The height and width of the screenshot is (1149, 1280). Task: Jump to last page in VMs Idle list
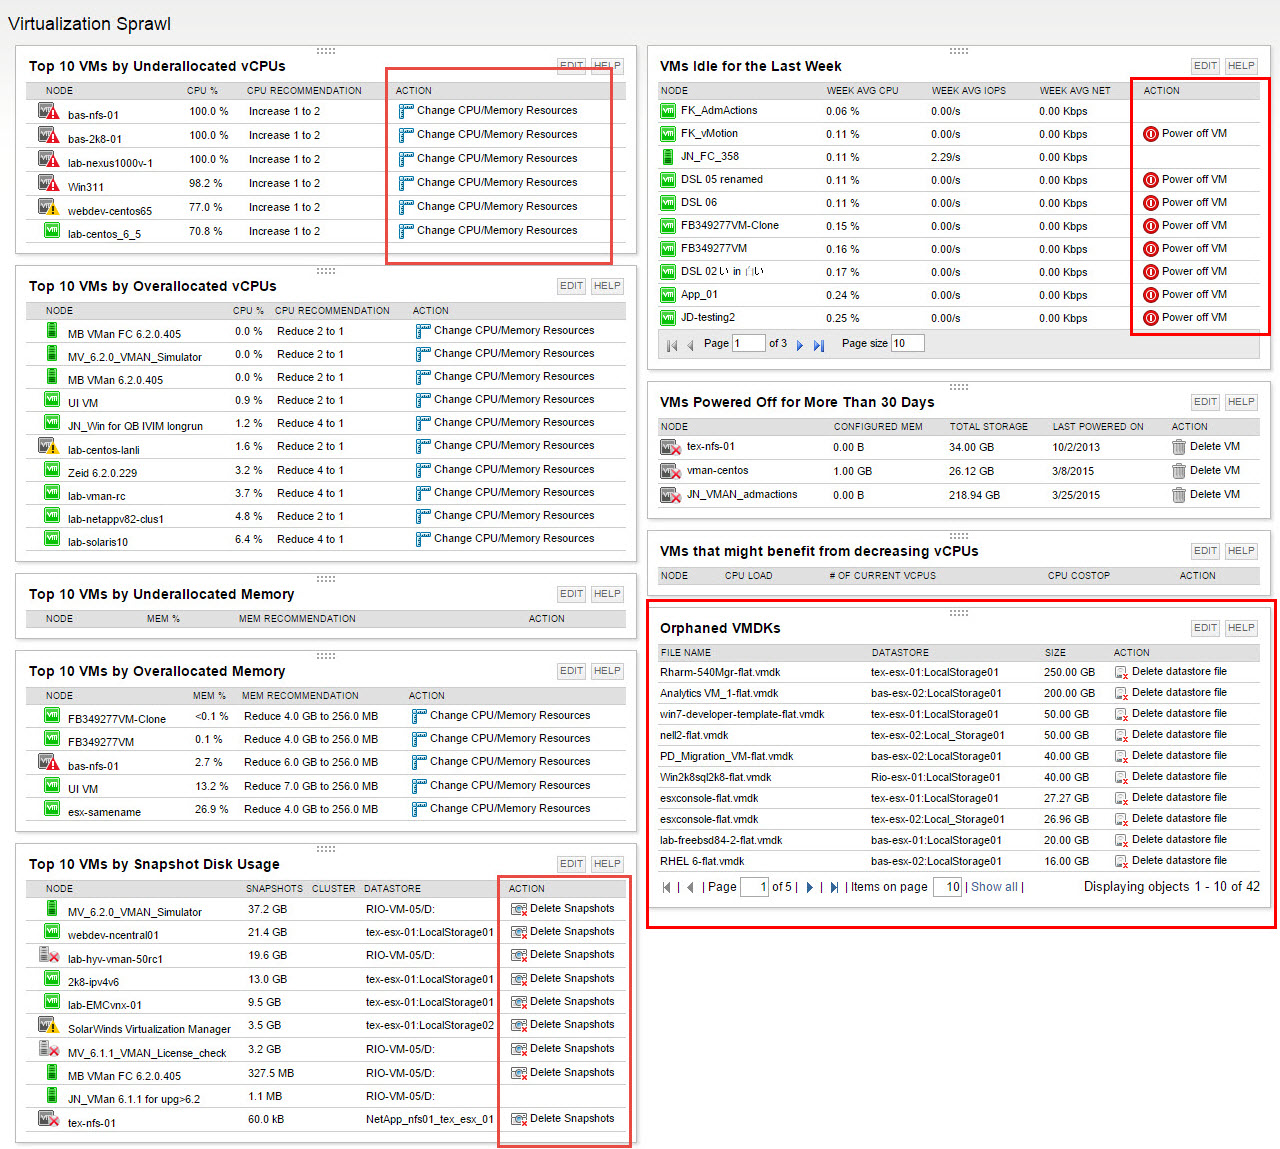pos(819,345)
